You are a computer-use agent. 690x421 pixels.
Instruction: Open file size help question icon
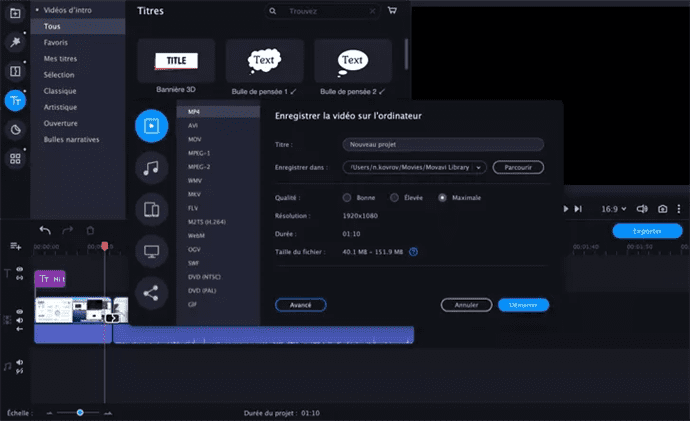click(413, 252)
